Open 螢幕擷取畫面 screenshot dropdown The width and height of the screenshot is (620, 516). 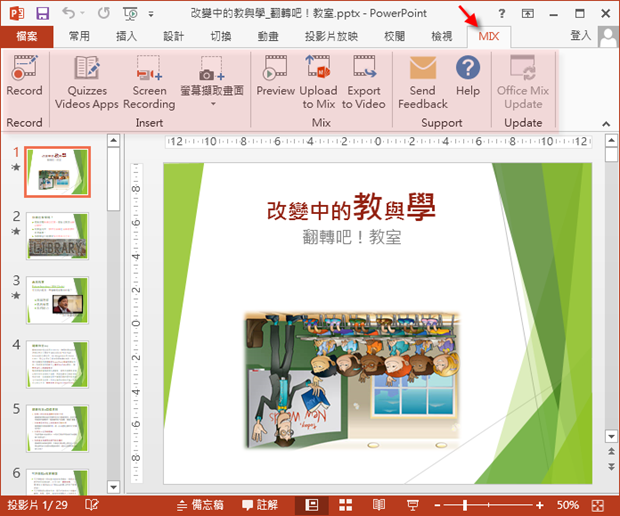pyautogui.click(x=212, y=81)
